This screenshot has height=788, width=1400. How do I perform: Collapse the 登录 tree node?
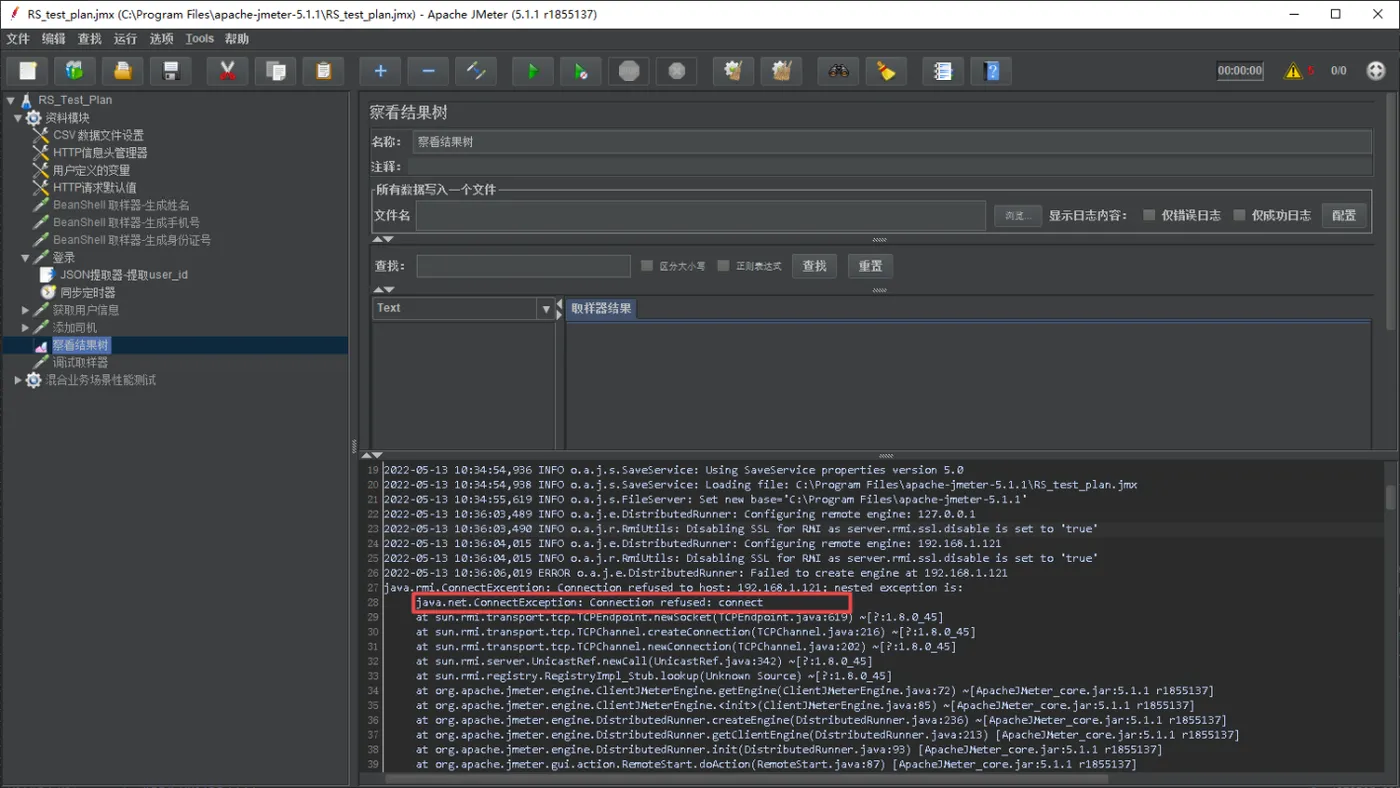26,258
